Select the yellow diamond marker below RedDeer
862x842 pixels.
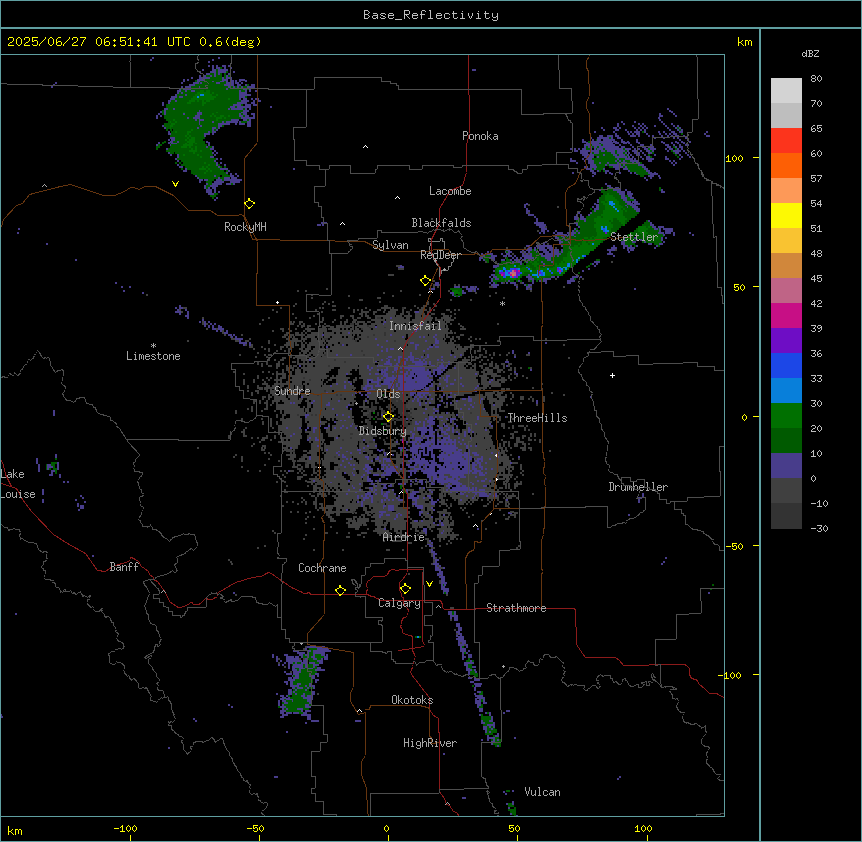(x=426, y=281)
